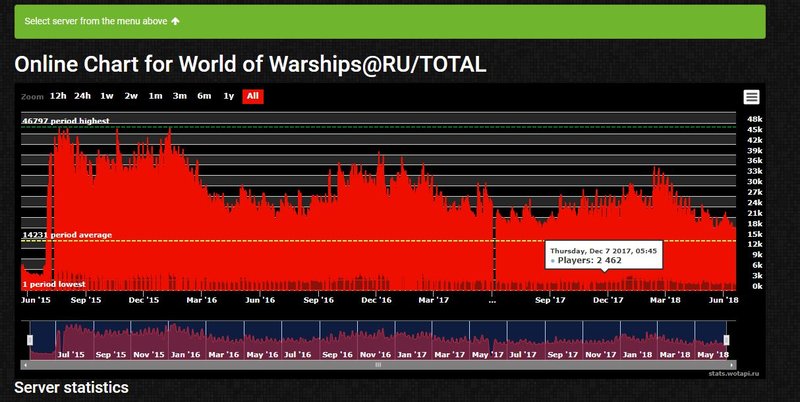Screen dimensions: 800x402
Task: Grab the right navigator range handle
Action: click(x=727, y=340)
